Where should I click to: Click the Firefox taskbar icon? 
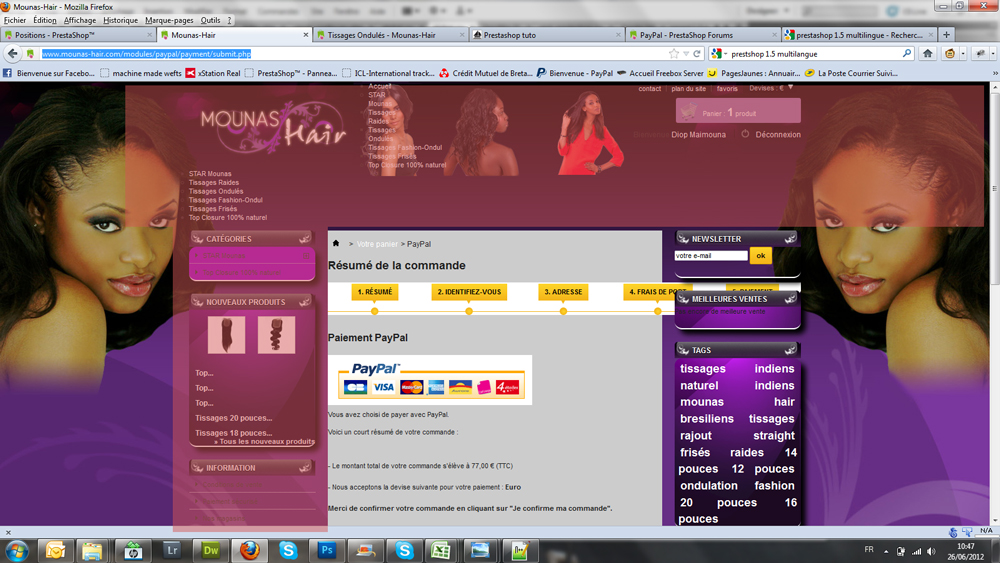click(x=249, y=550)
